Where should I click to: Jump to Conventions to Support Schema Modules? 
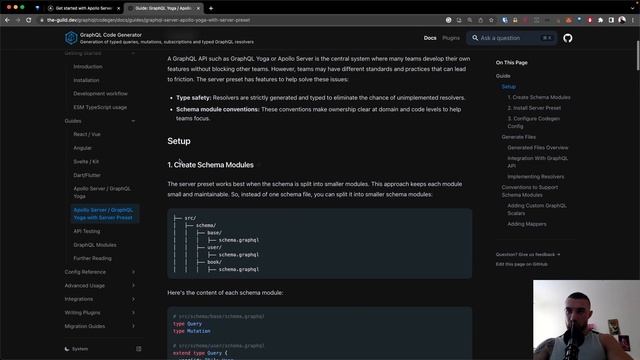(x=529, y=191)
